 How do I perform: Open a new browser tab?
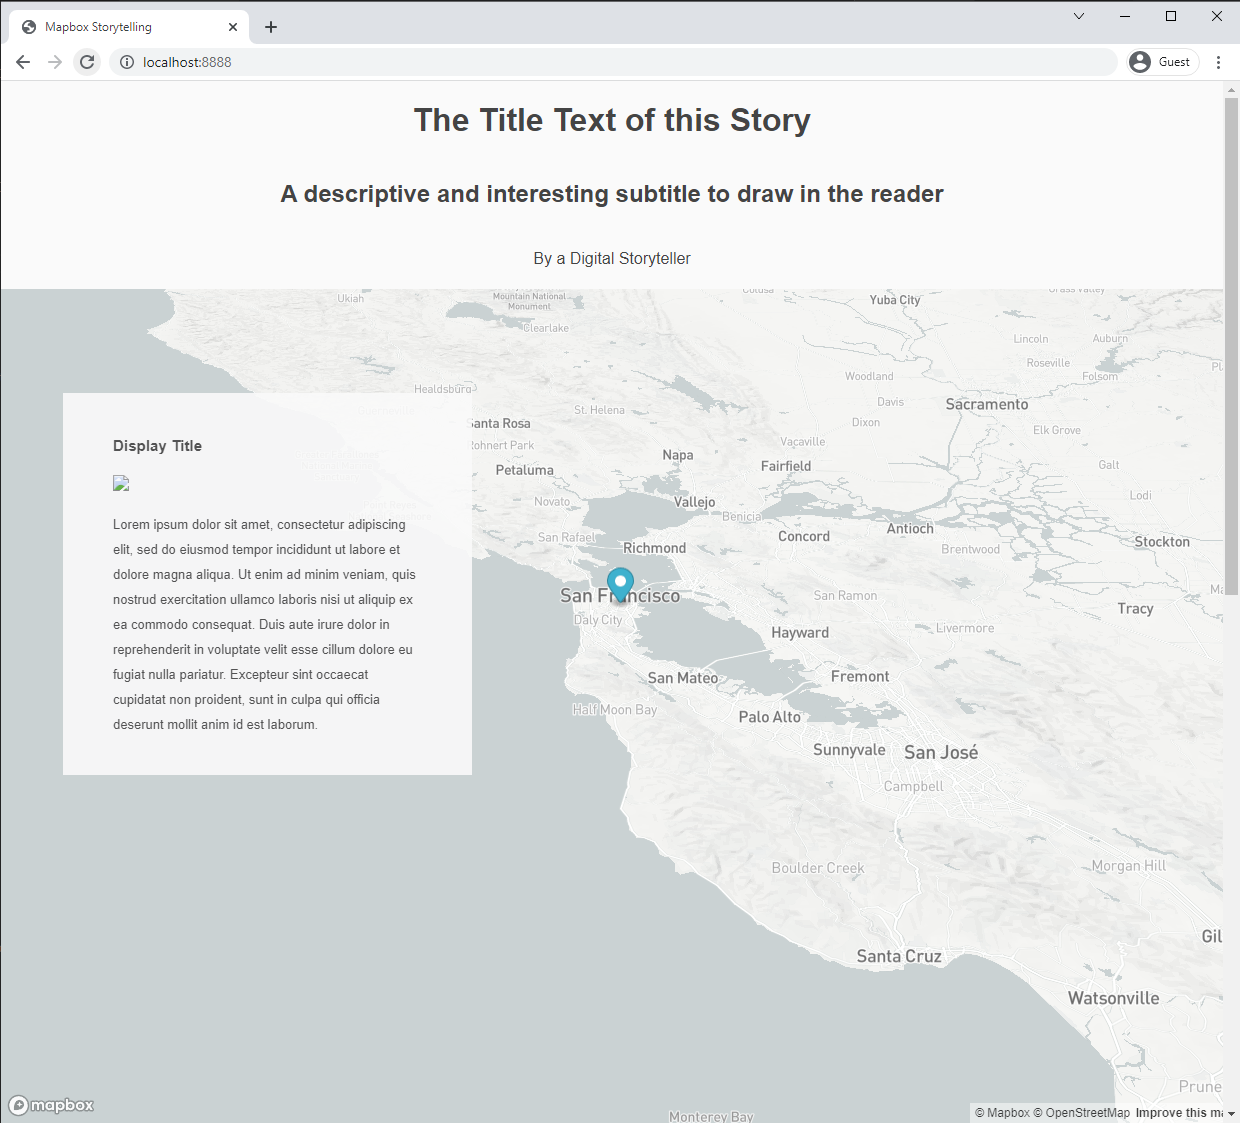[270, 27]
